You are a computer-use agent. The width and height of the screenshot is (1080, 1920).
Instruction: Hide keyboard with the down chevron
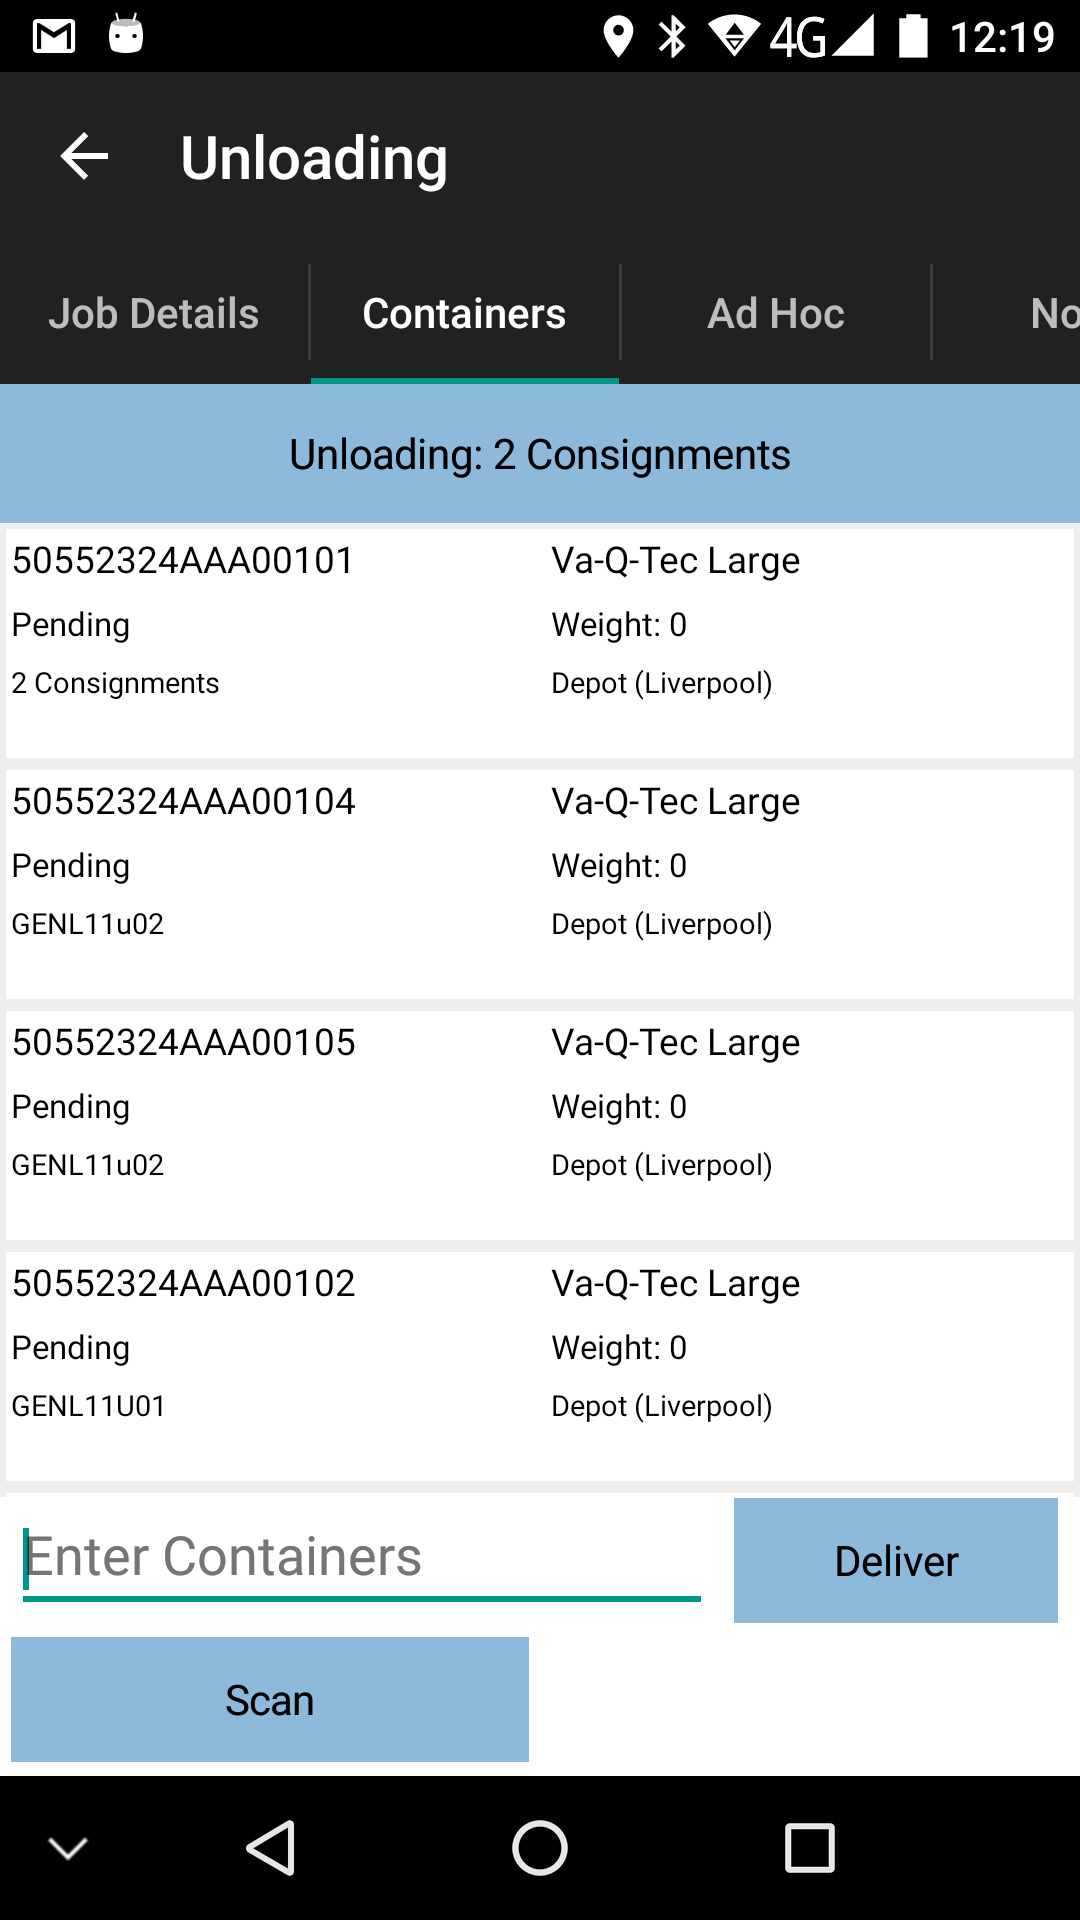pos(68,1848)
